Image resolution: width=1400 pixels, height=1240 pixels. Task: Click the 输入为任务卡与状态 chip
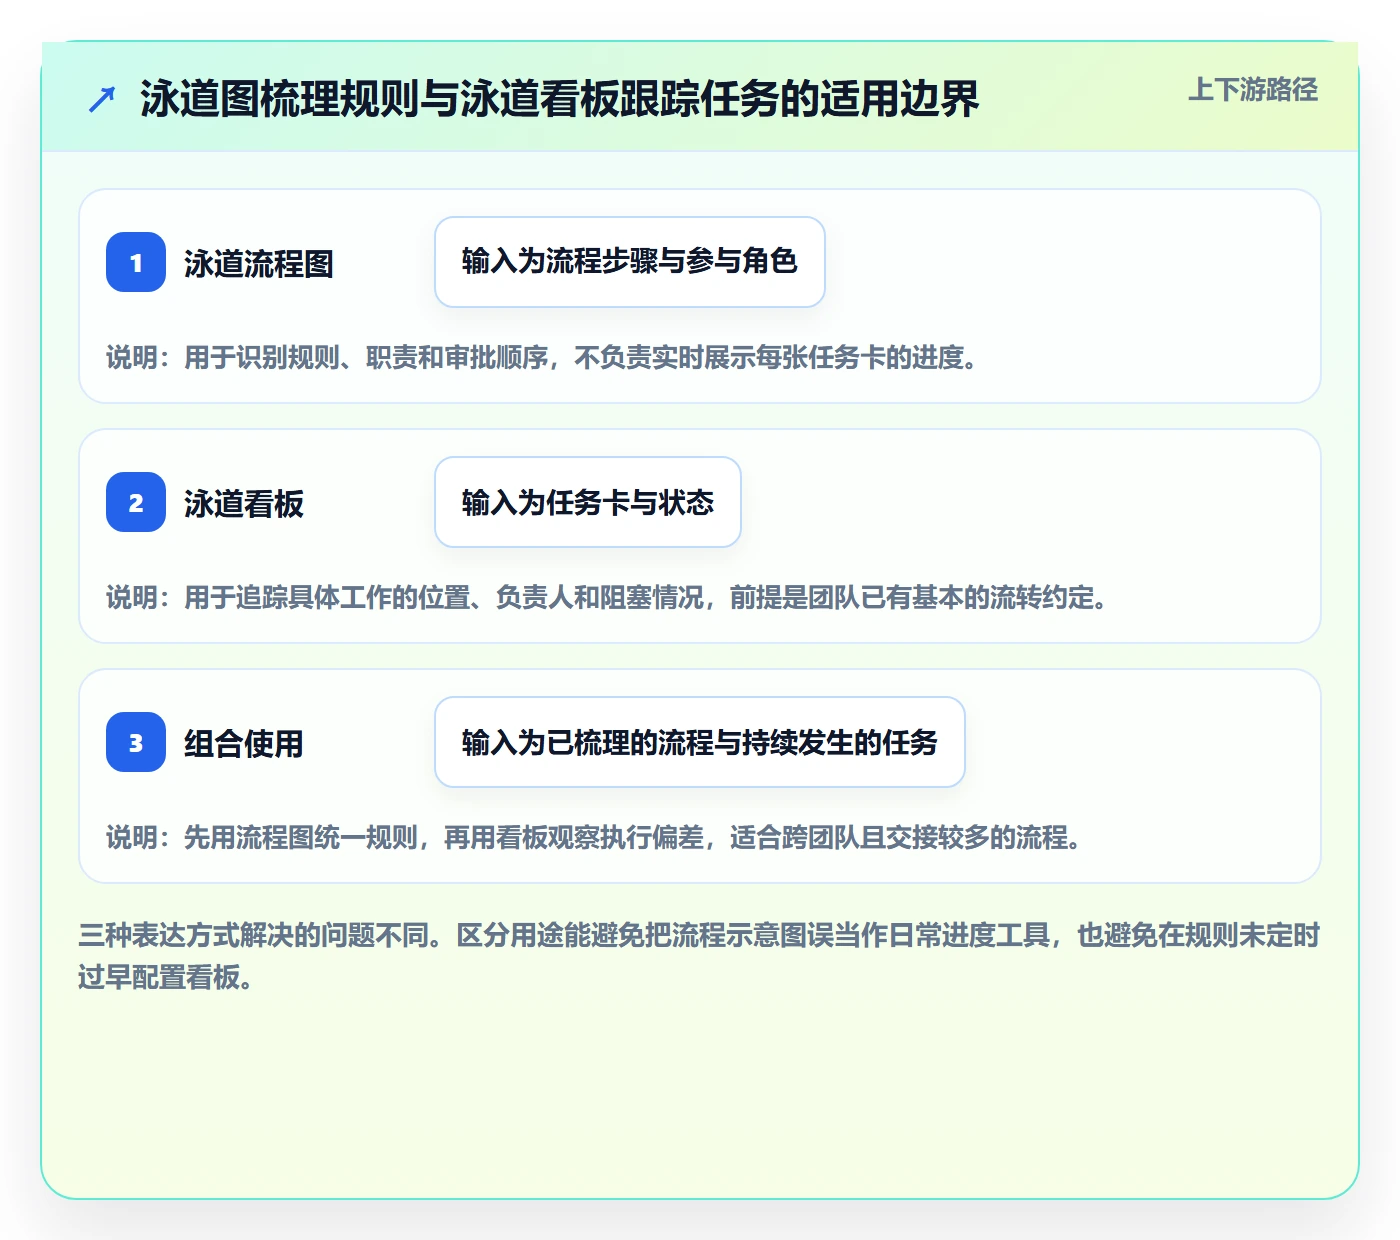[588, 502]
